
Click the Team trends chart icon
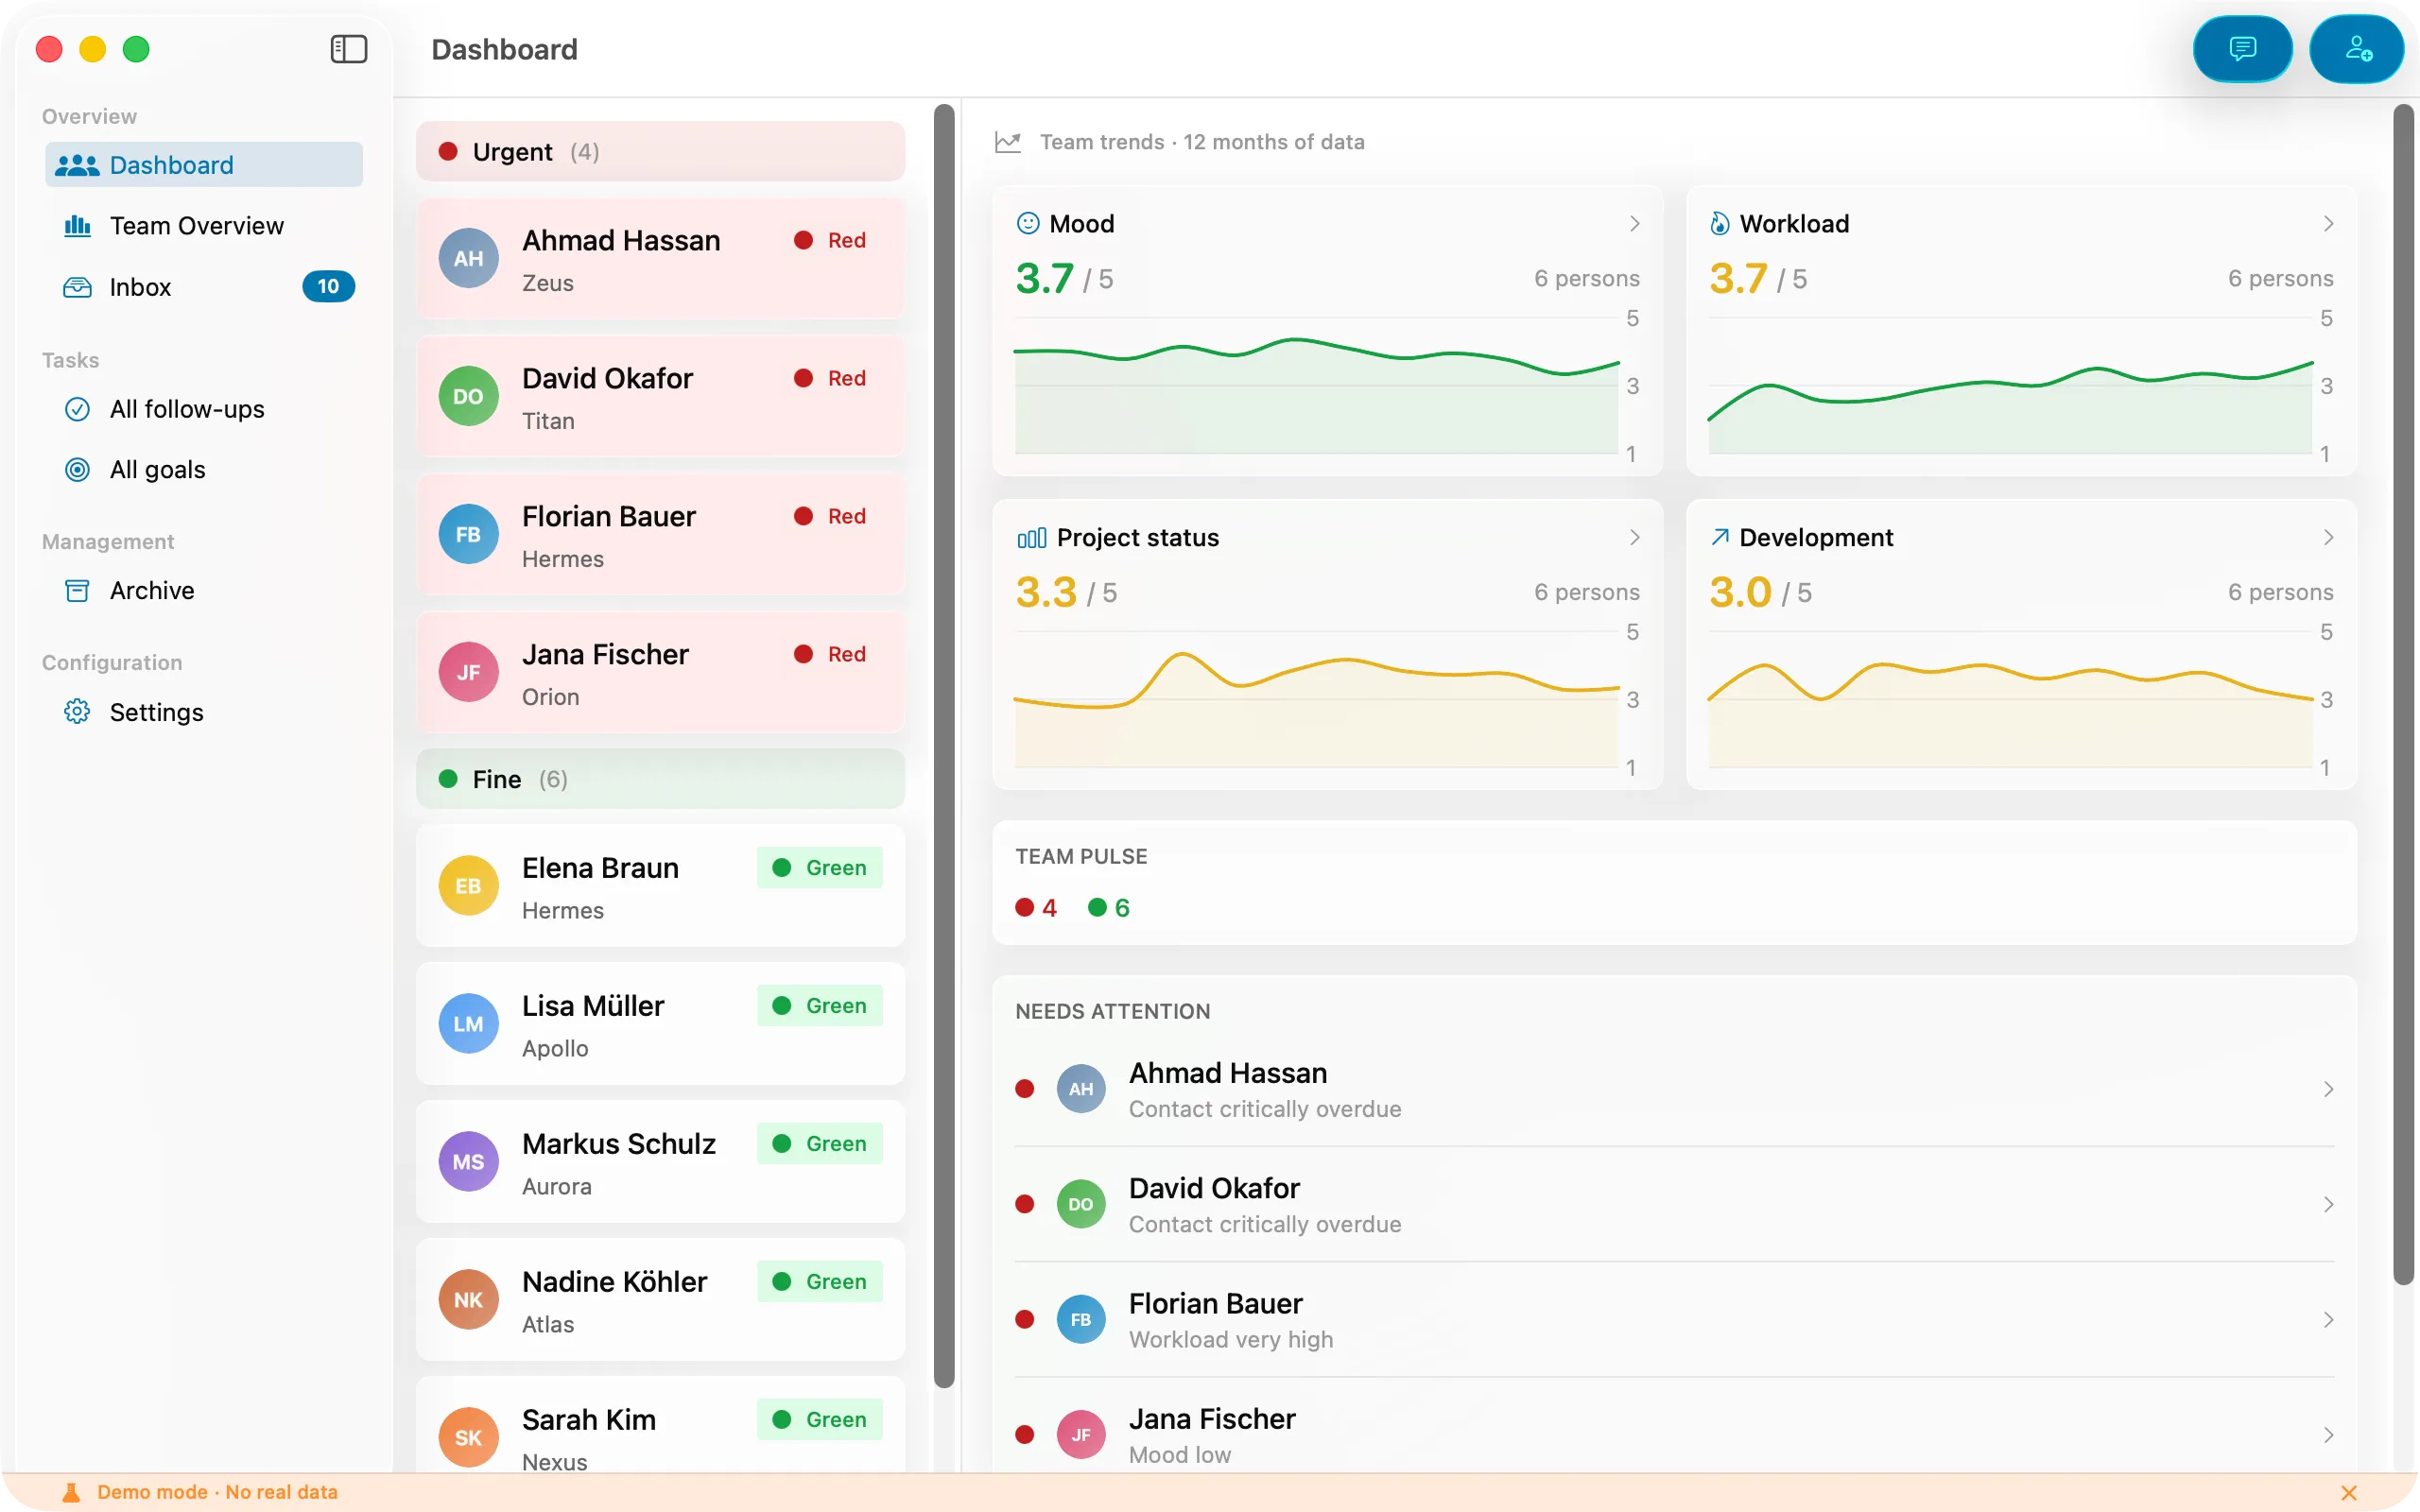click(x=1008, y=142)
